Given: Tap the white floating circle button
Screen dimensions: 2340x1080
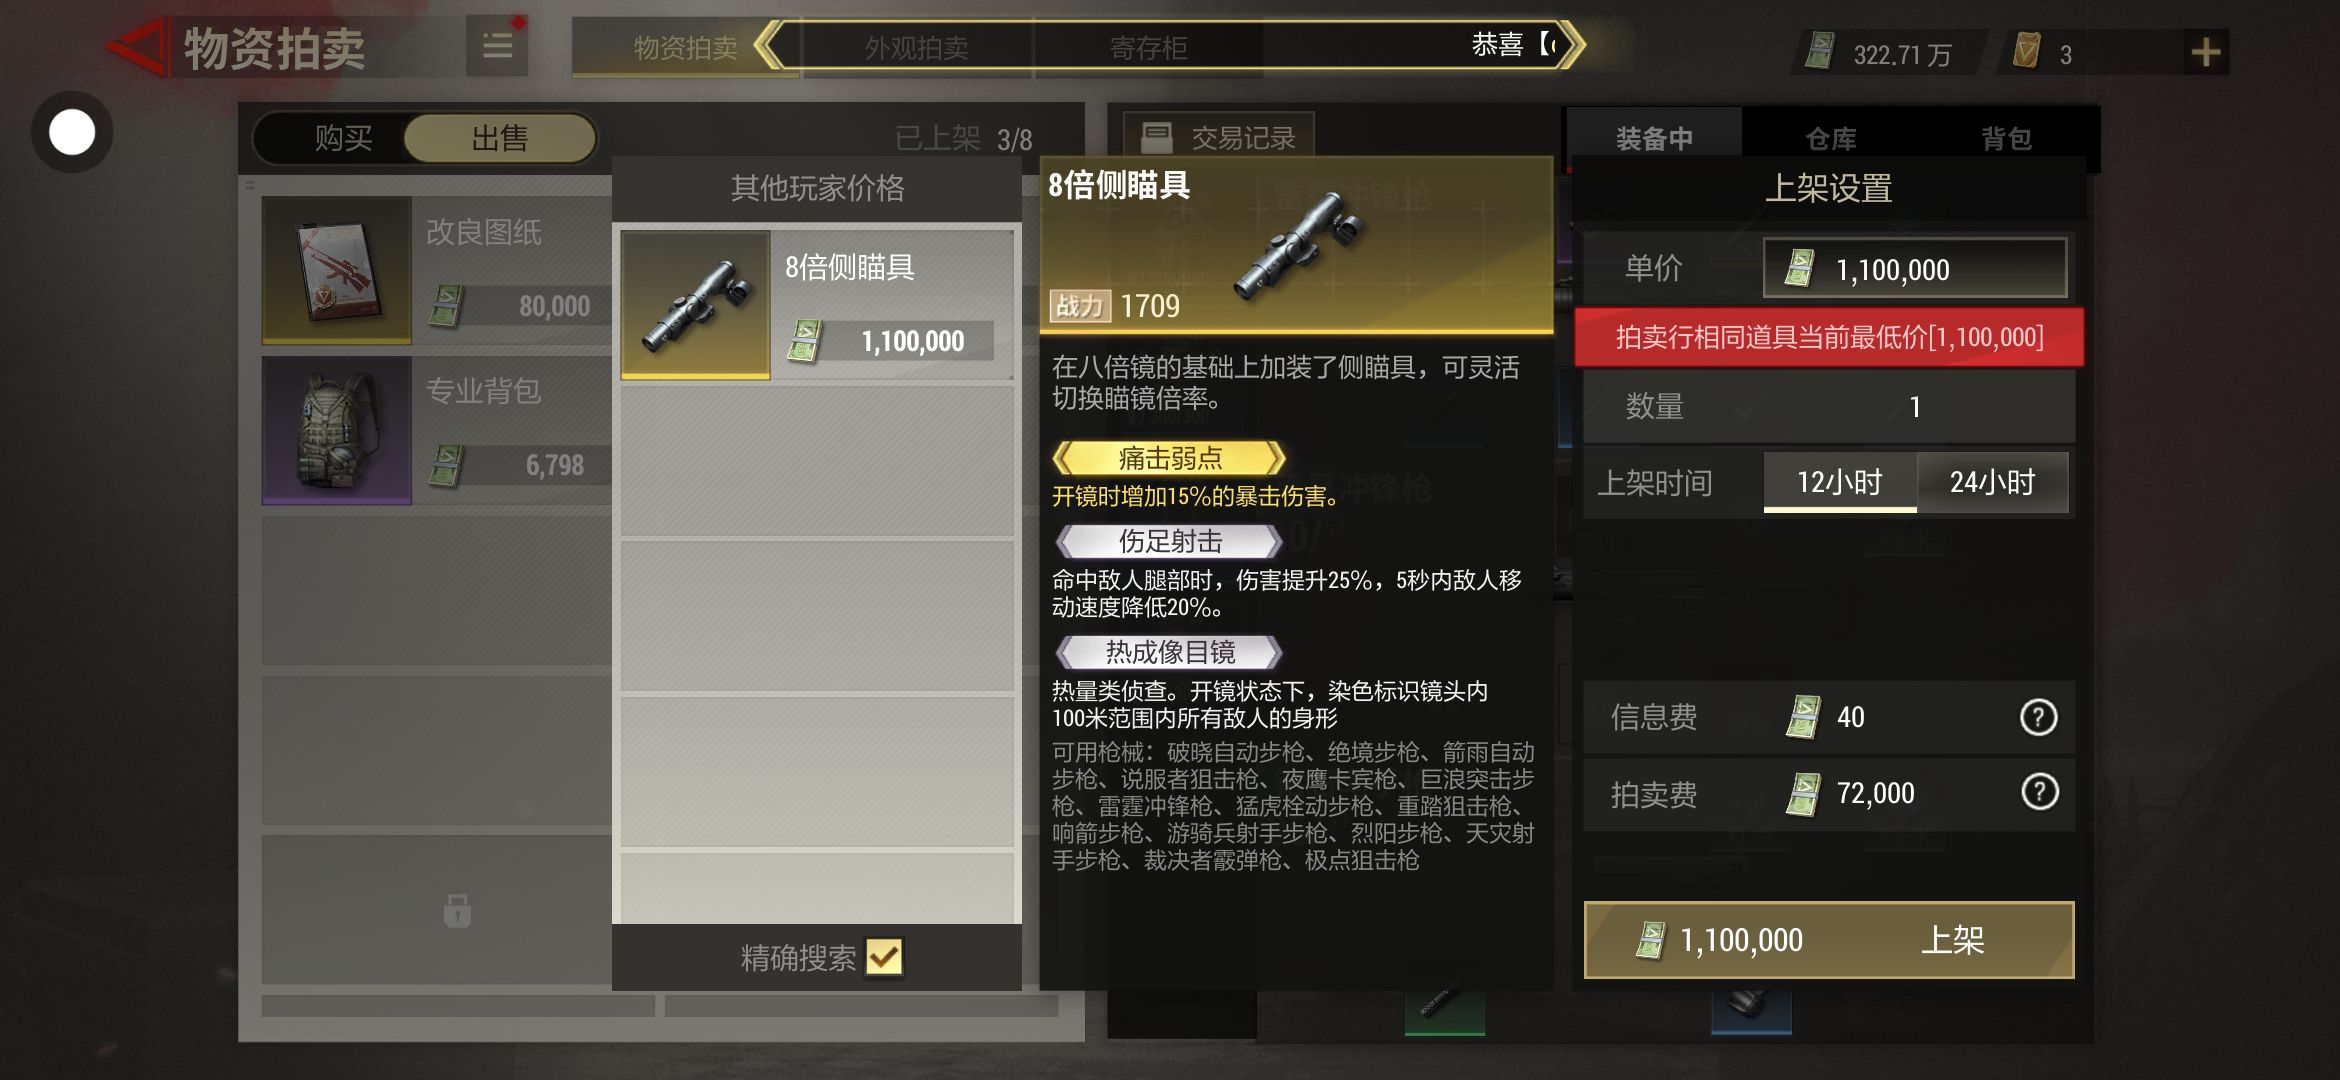Looking at the screenshot, I should [x=72, y=132].
